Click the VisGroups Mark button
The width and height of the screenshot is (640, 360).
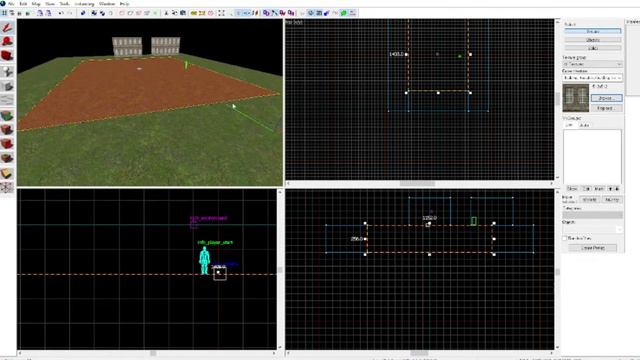(x=599, y=189)
